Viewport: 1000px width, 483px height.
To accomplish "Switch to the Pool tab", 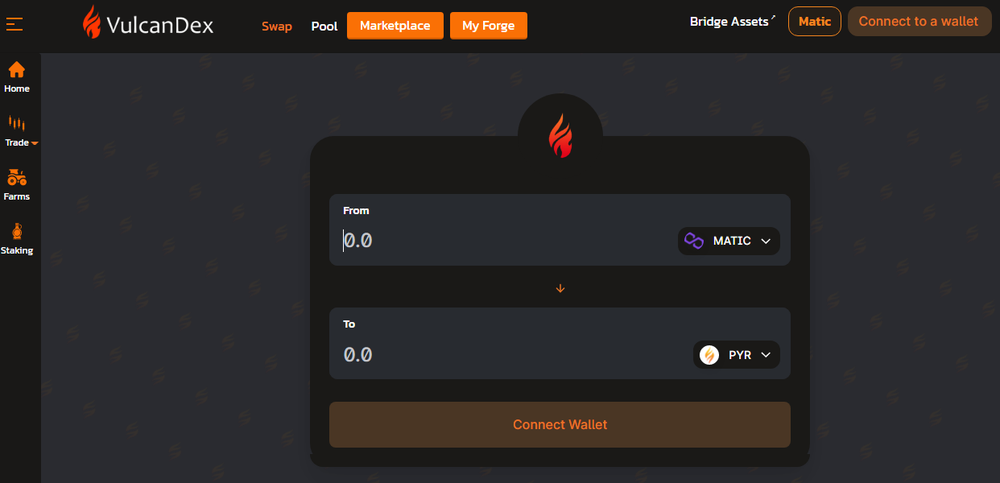I will [x=325, y=26].
